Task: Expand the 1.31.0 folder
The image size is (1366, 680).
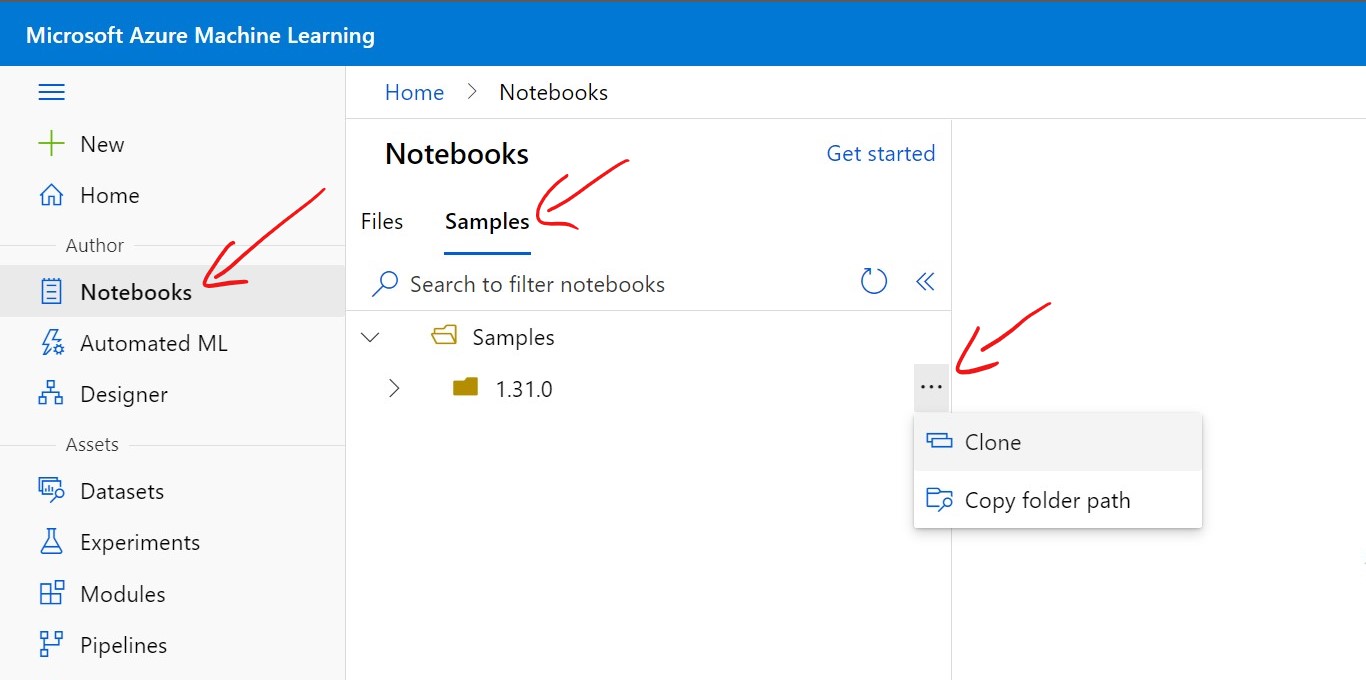Action: 394,388
